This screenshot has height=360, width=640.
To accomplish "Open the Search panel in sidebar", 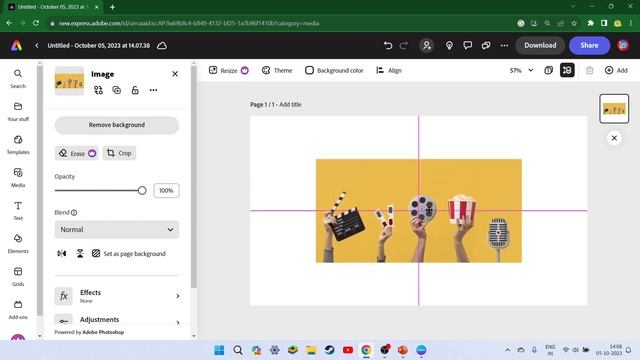I will coord(18,78).
